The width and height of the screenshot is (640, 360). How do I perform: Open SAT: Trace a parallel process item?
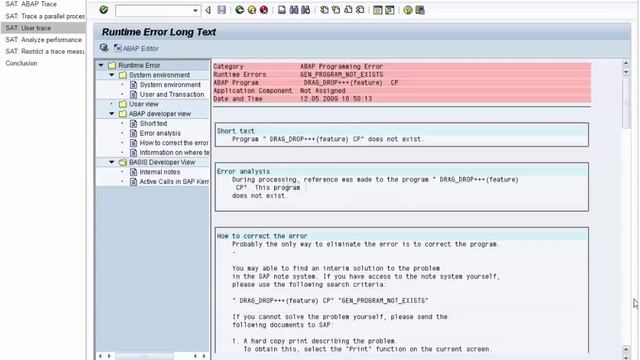point(45,16)
